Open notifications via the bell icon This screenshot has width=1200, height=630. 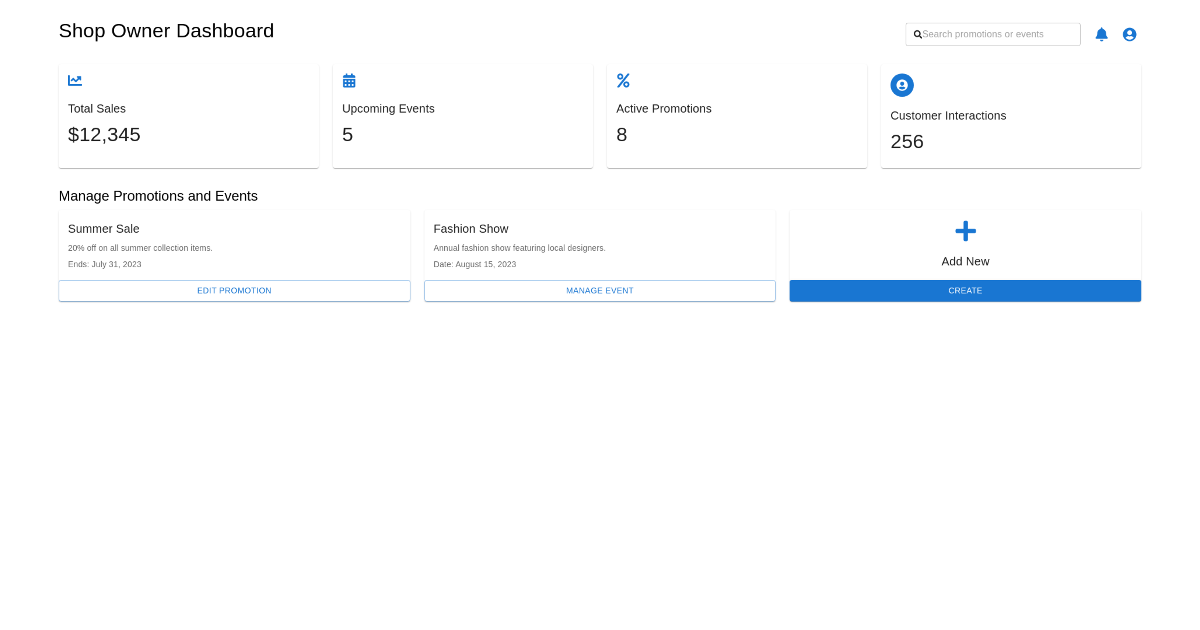pos(1101,33)
